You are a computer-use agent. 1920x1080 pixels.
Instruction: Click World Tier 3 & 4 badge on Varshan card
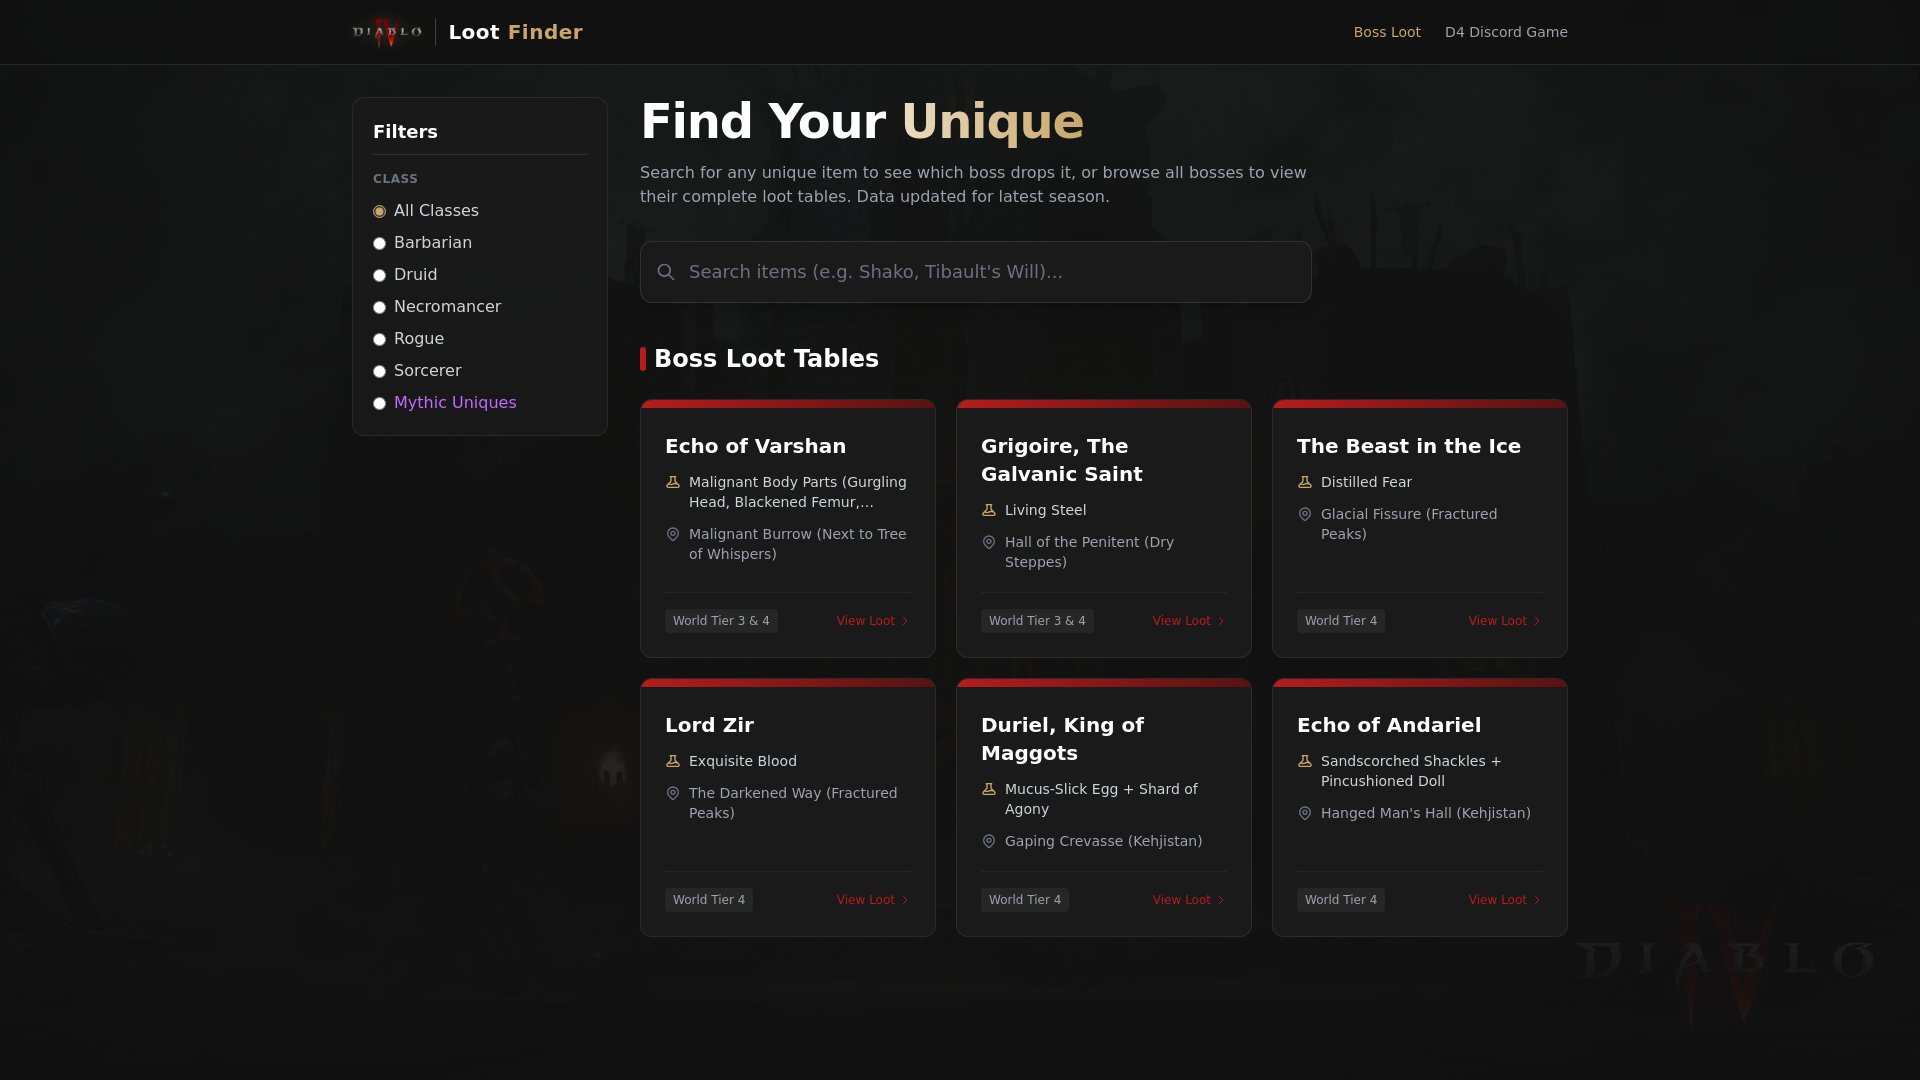tap(721, 621)
